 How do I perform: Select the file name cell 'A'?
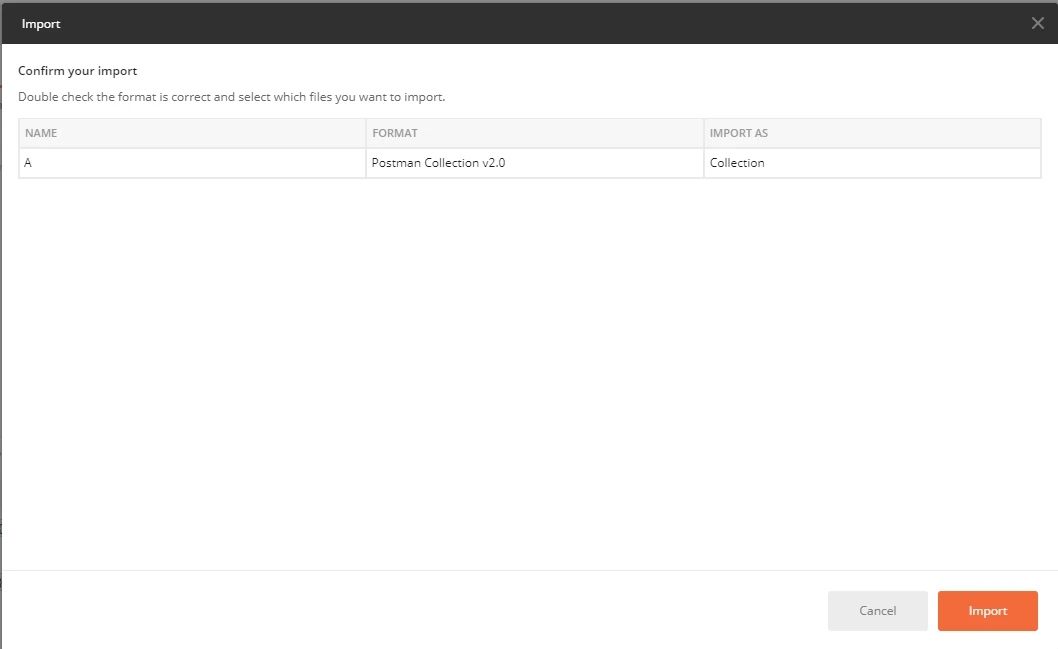pos(28,163)
